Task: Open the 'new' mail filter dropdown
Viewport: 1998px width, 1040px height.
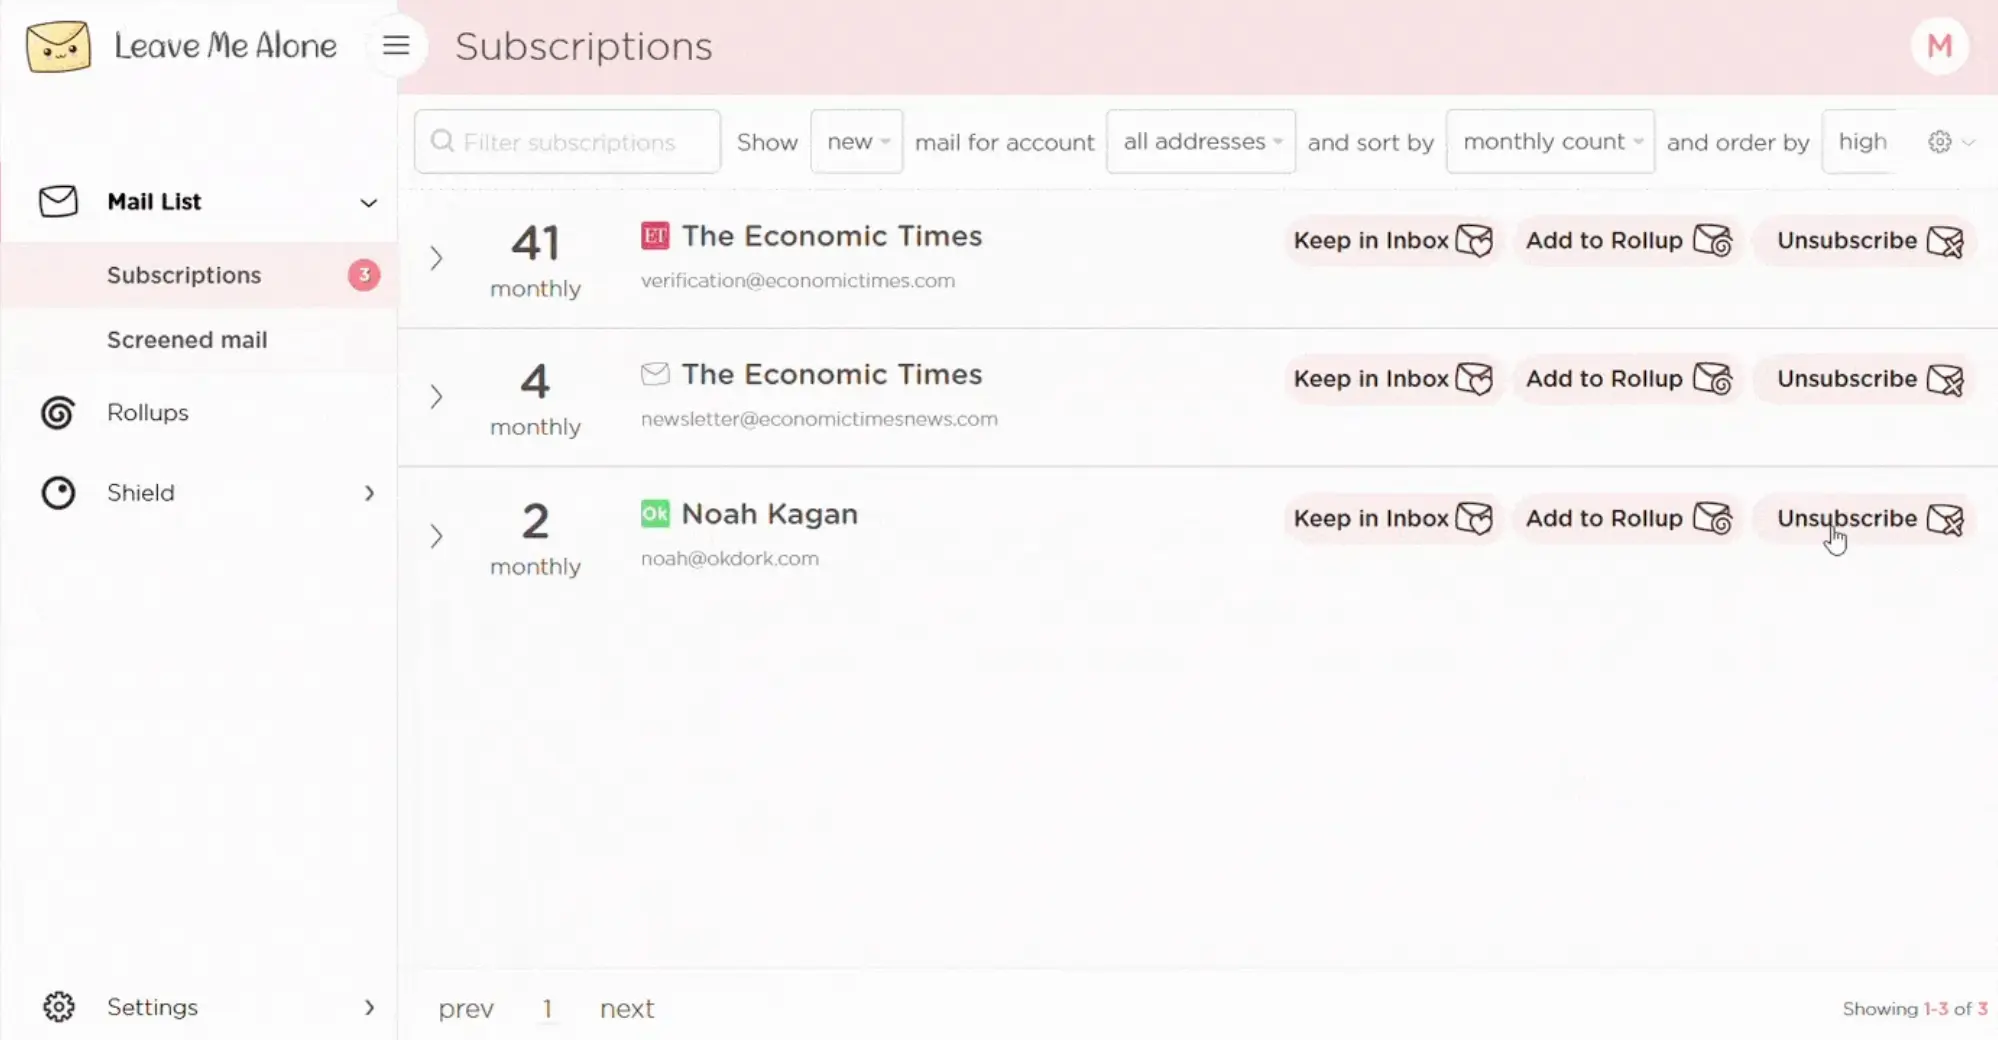Action: tap(856, 142)
